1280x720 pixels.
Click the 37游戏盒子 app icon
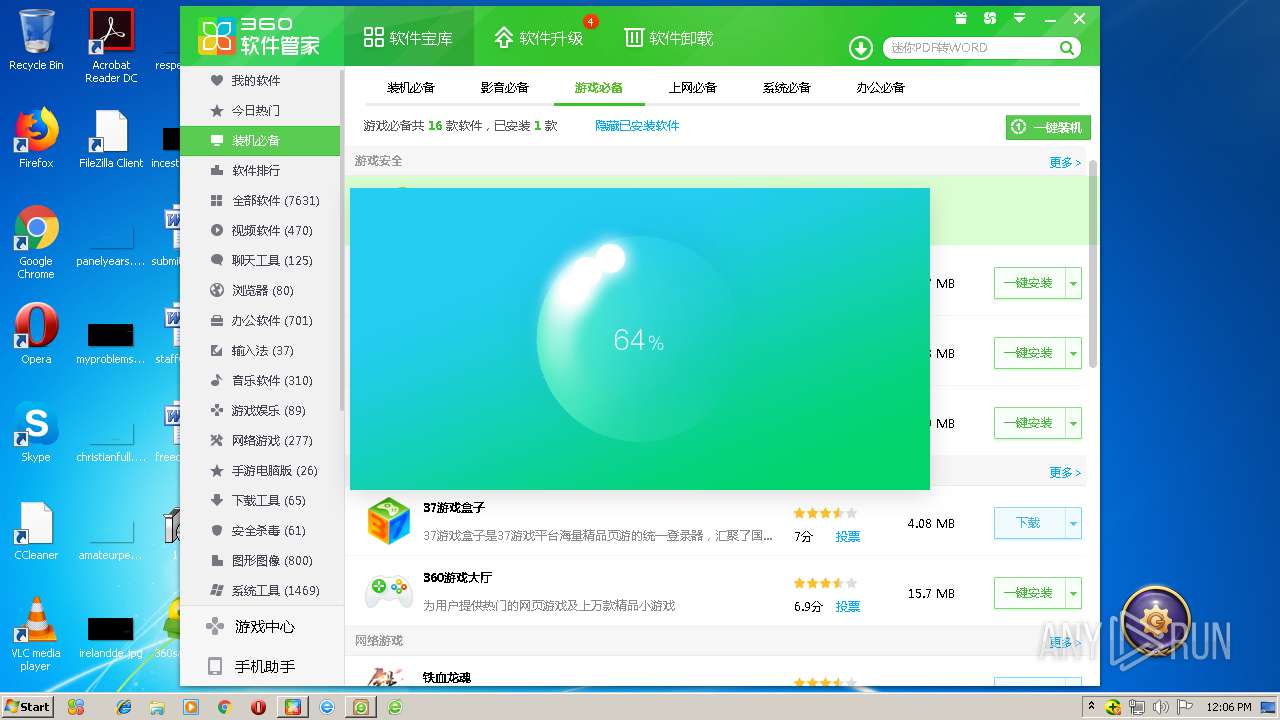pyautogui.click(x=388, y=521)
